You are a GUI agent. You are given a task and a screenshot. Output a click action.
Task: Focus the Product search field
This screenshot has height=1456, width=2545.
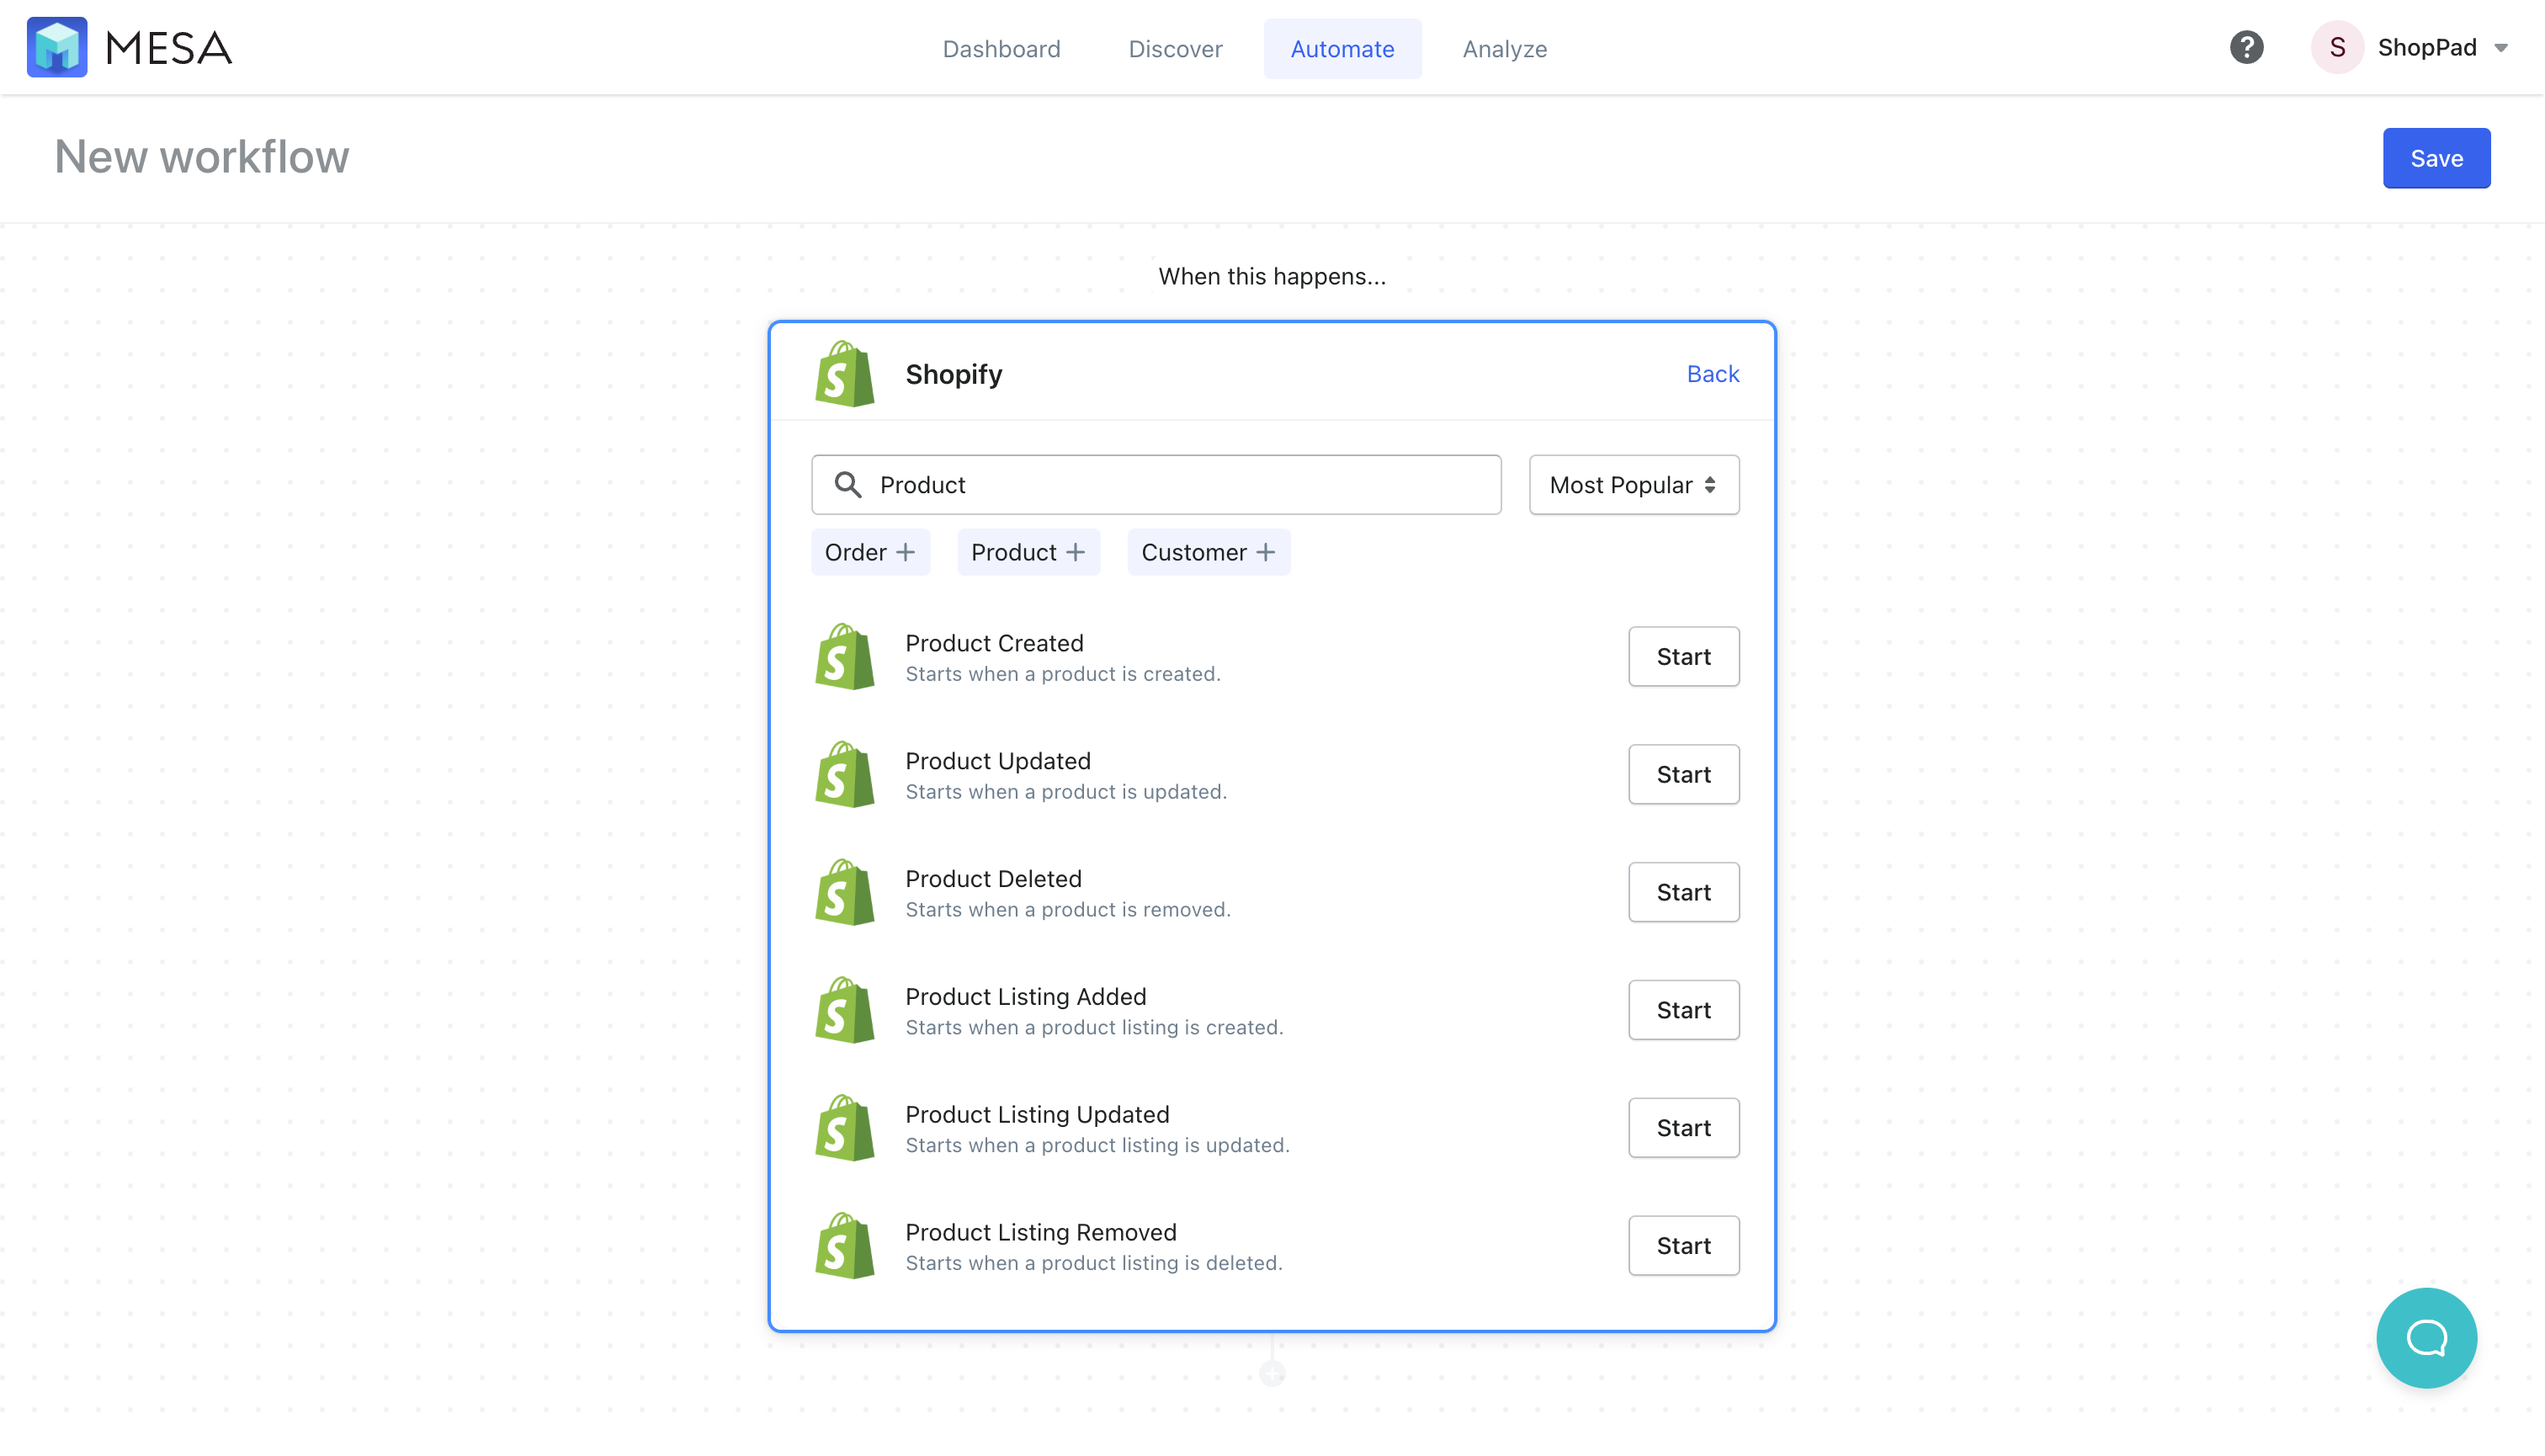[x=1156, y=485]
